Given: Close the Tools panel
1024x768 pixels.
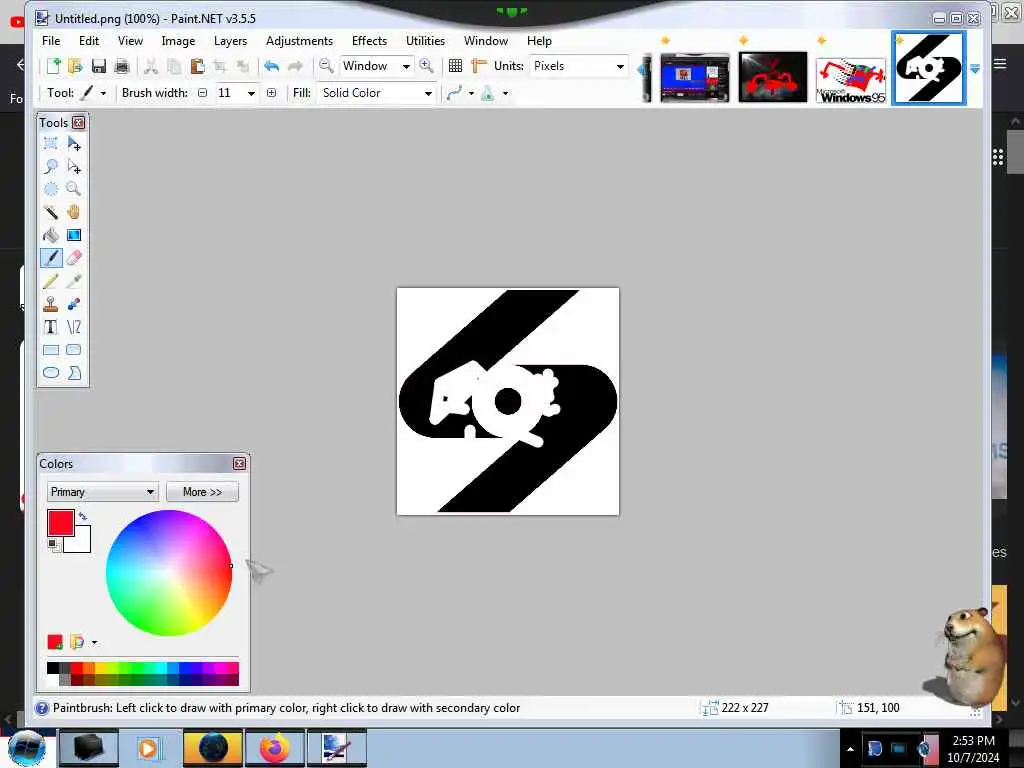Looking at the screenshot, I should click(x=78, y=123).
